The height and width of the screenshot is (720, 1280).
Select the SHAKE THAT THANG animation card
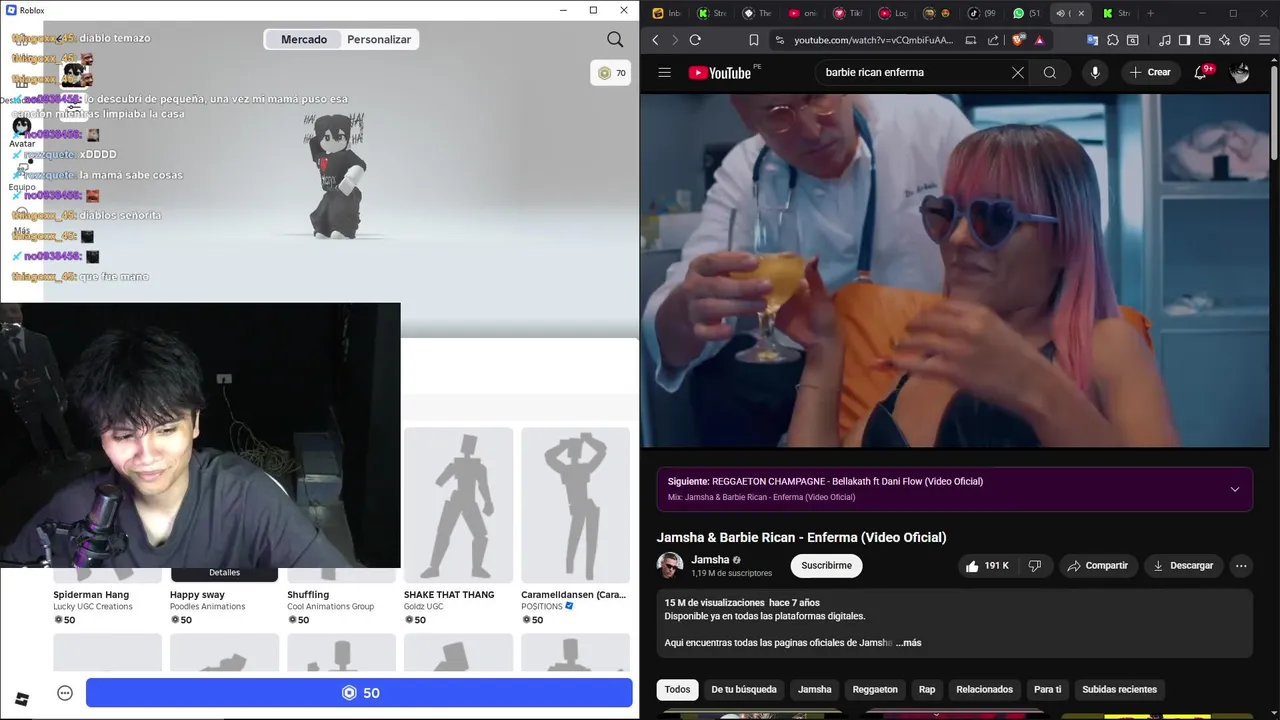pyautogui.click(x=458, y=505)
